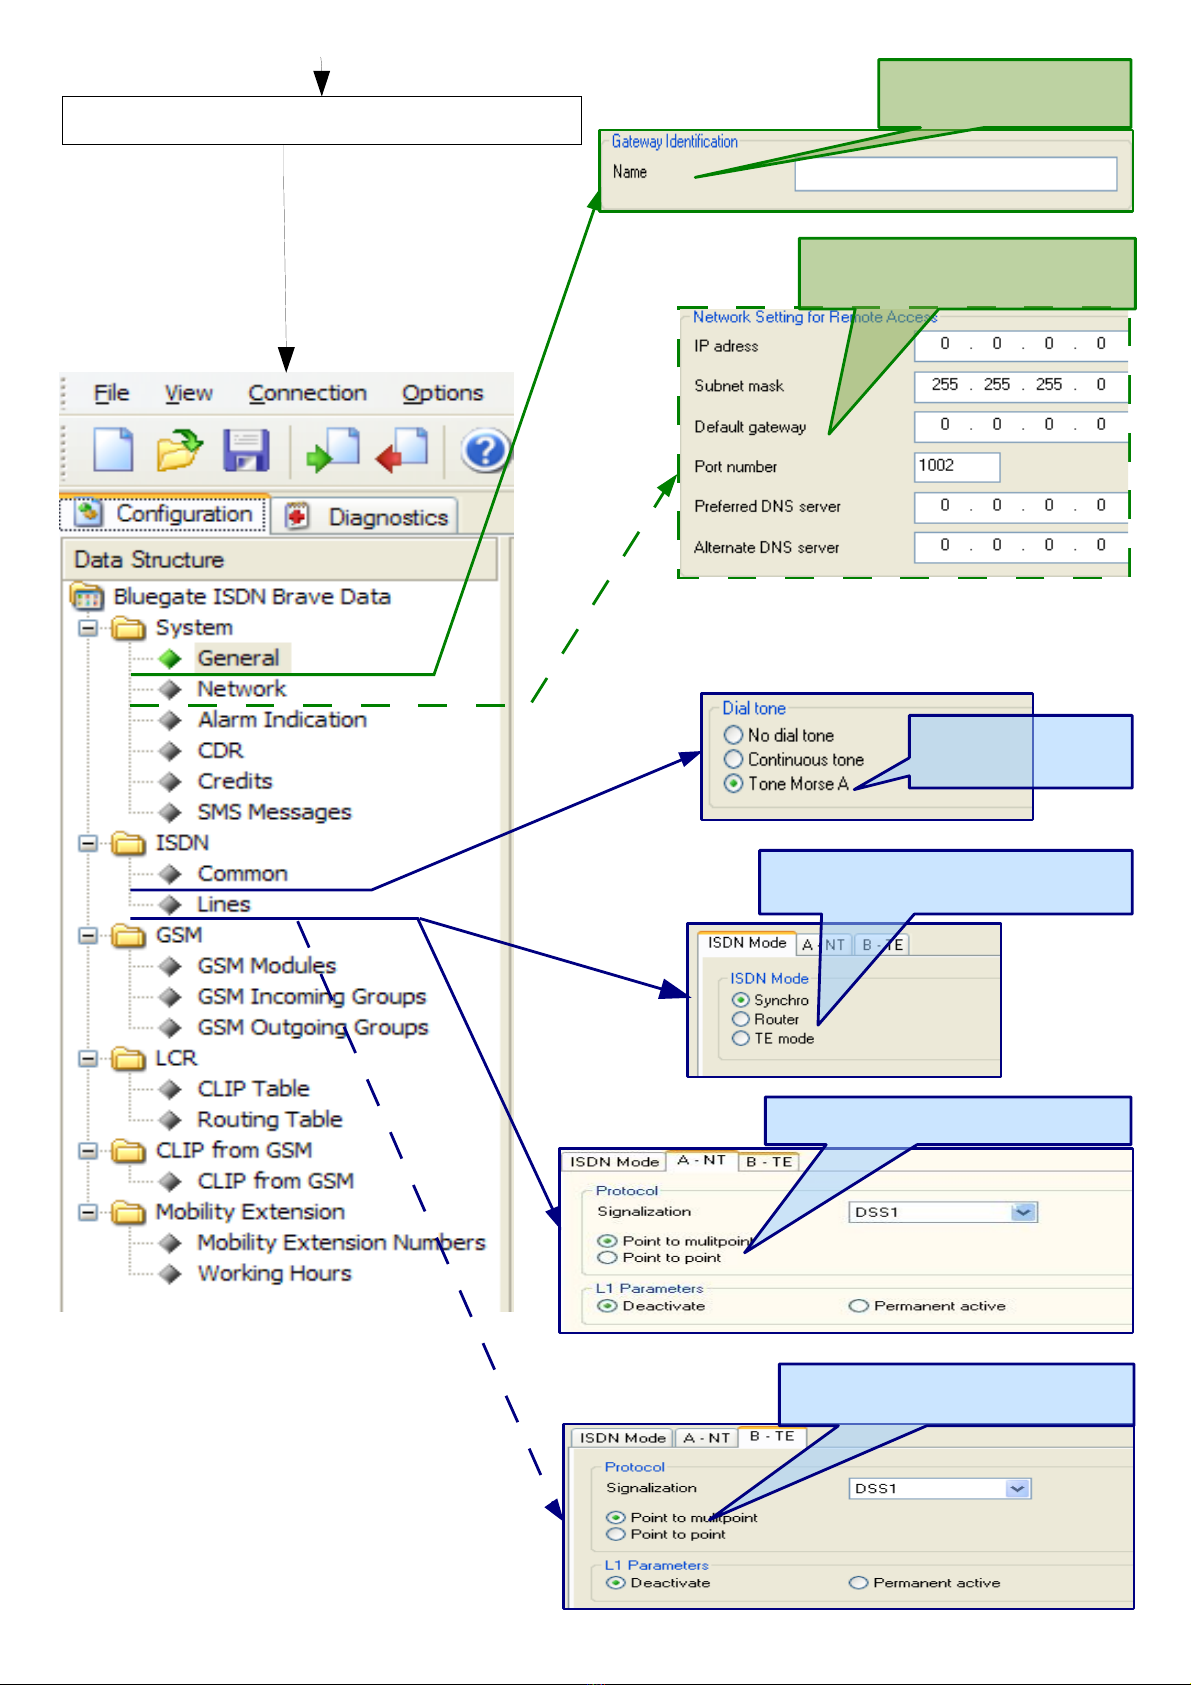Select the GSM Modules tree item

(267, 966)
